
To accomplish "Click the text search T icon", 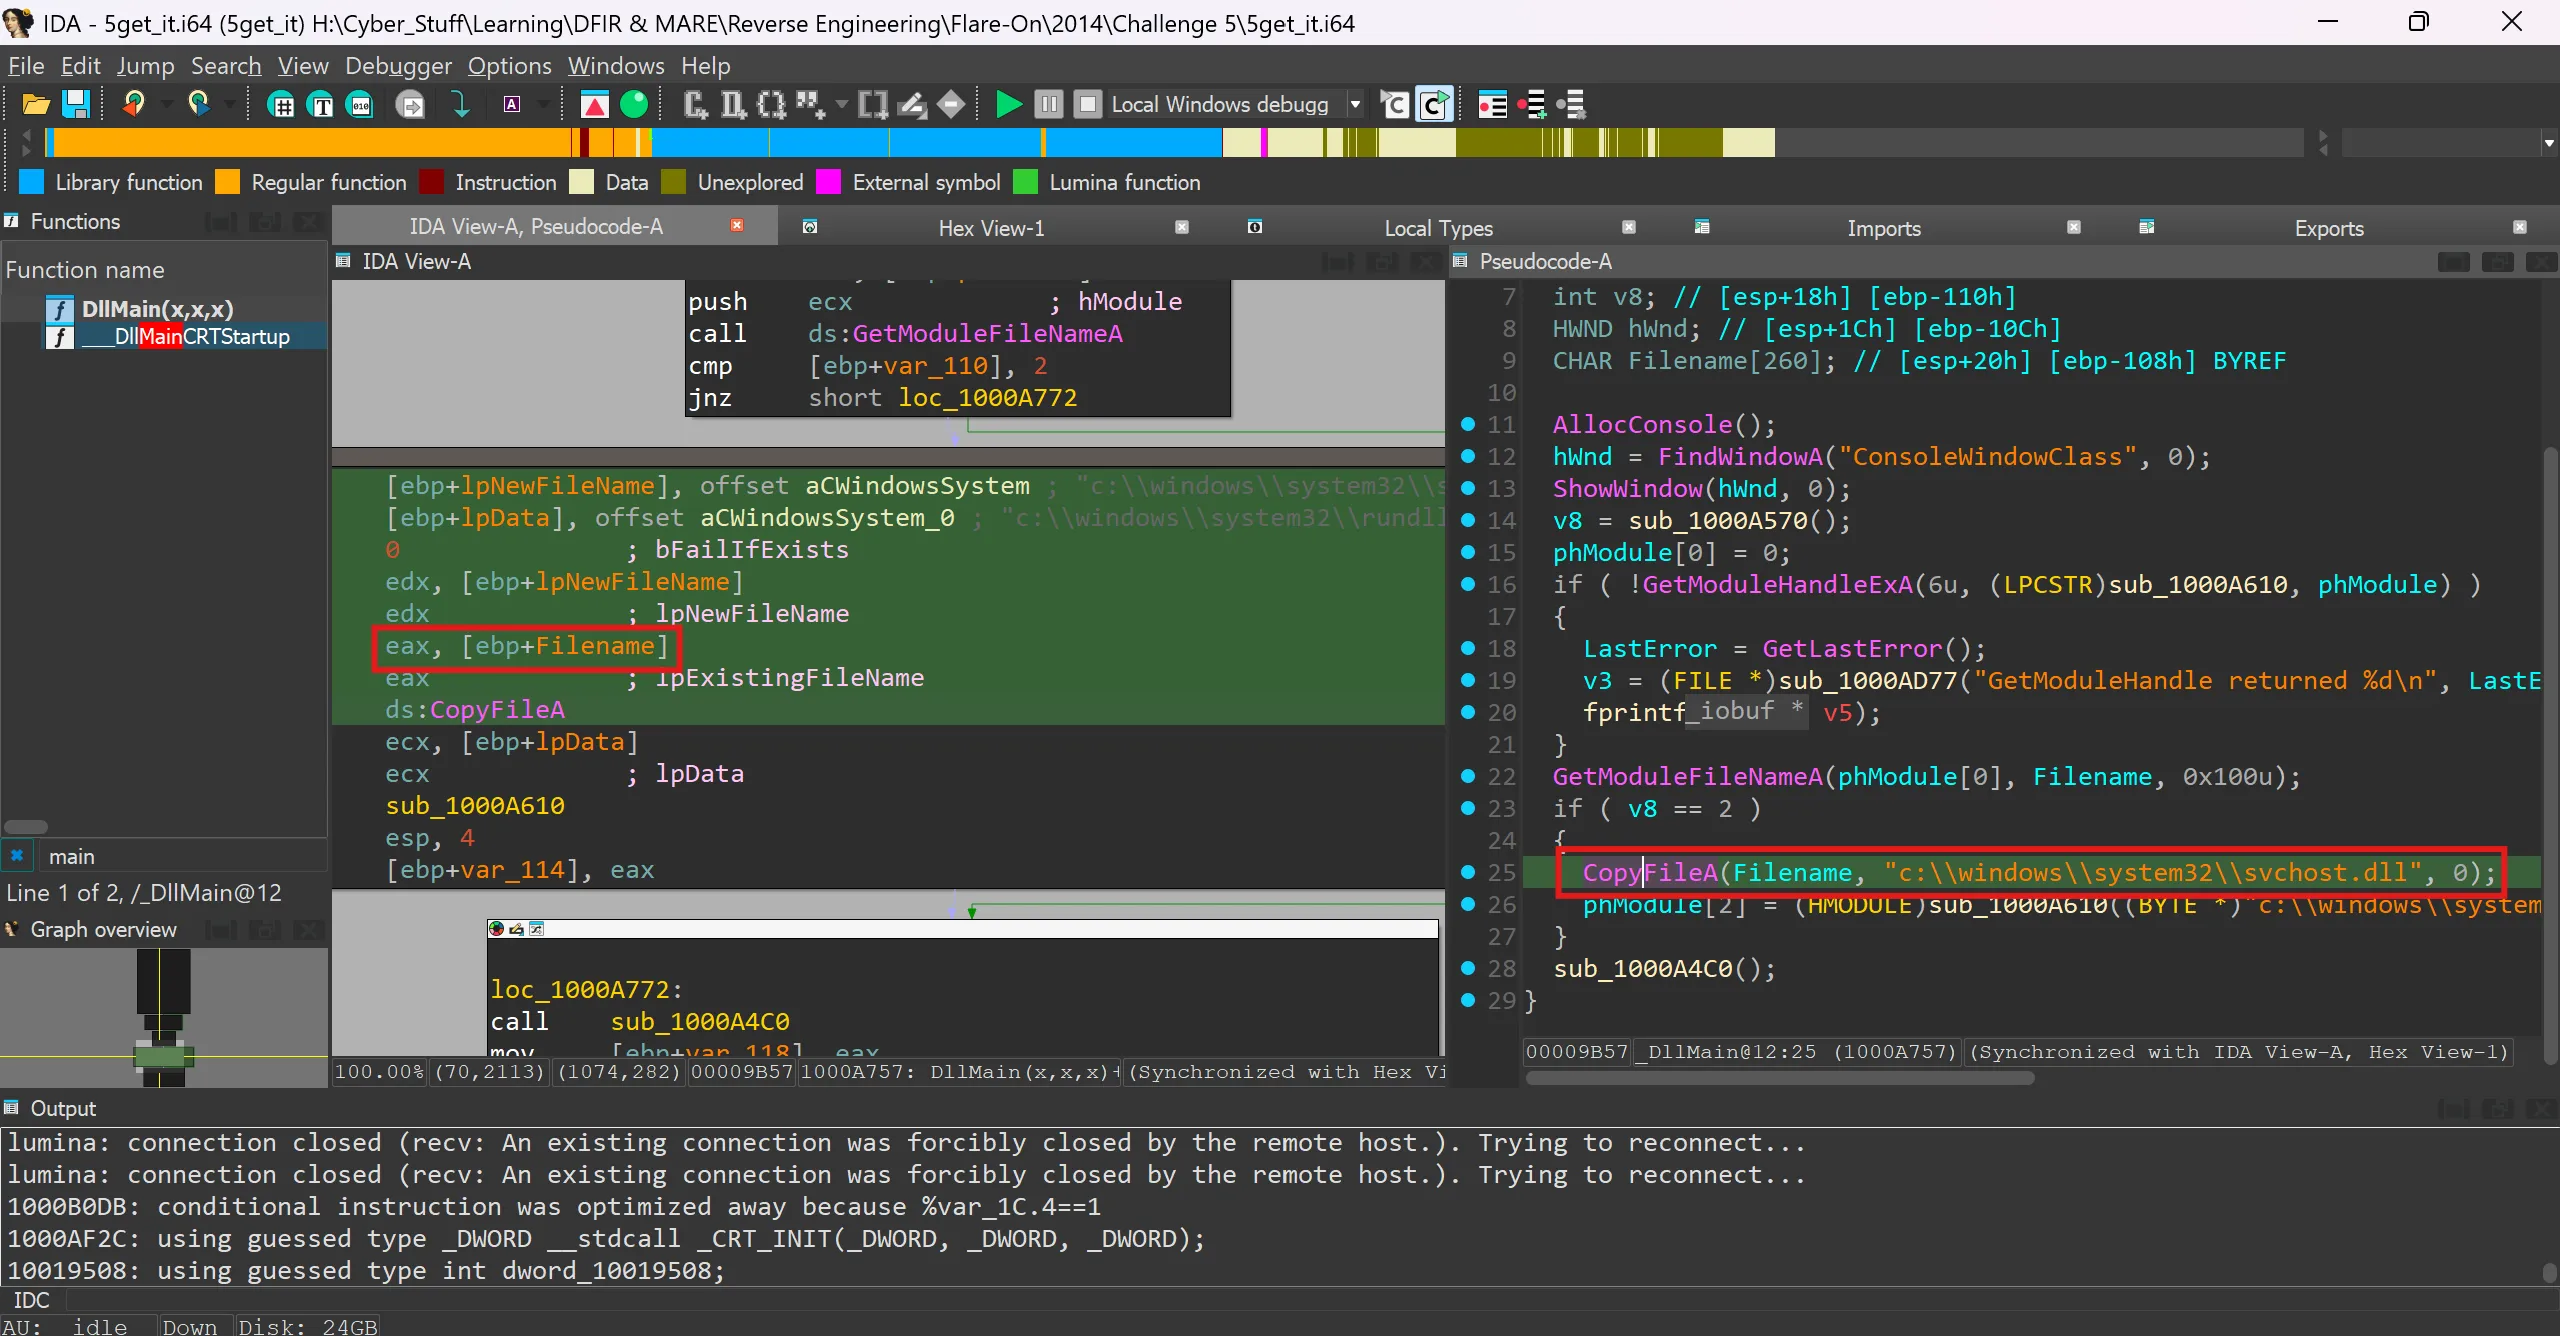I will pos(321,104).
